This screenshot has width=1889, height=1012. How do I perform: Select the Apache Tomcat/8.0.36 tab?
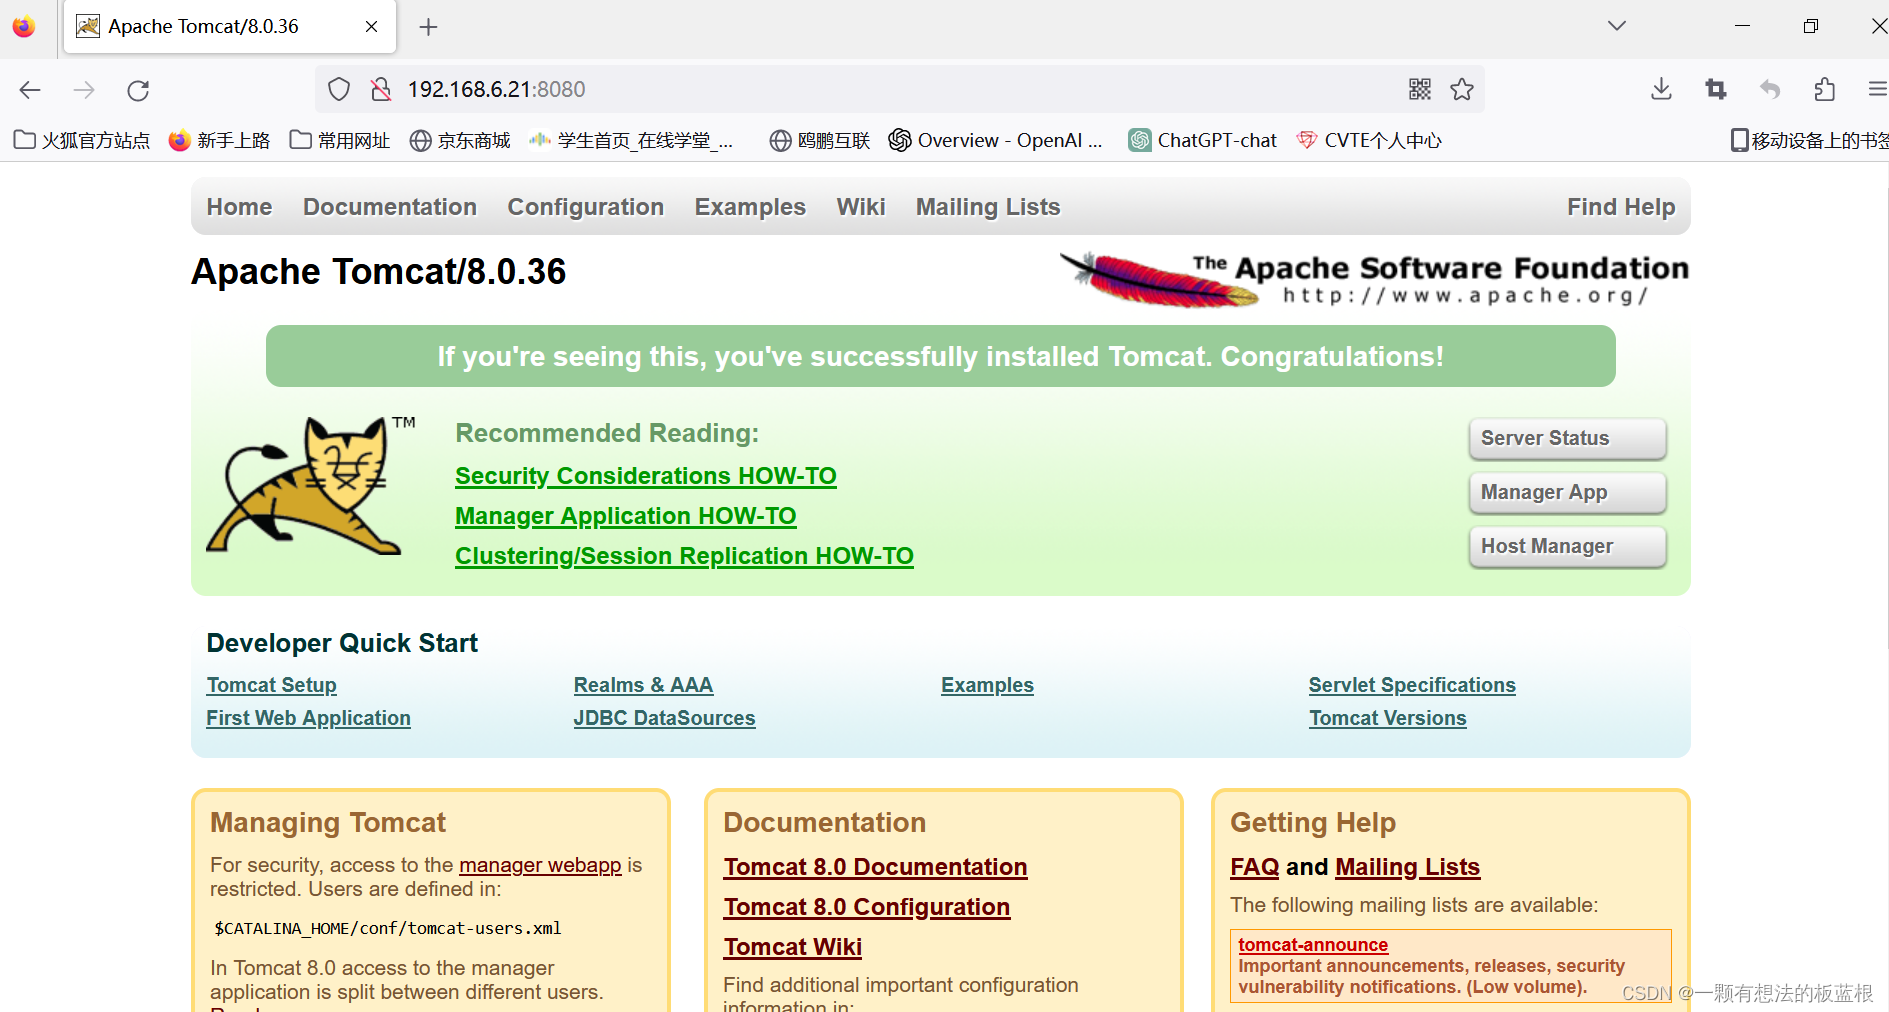(x=230, y=27)
